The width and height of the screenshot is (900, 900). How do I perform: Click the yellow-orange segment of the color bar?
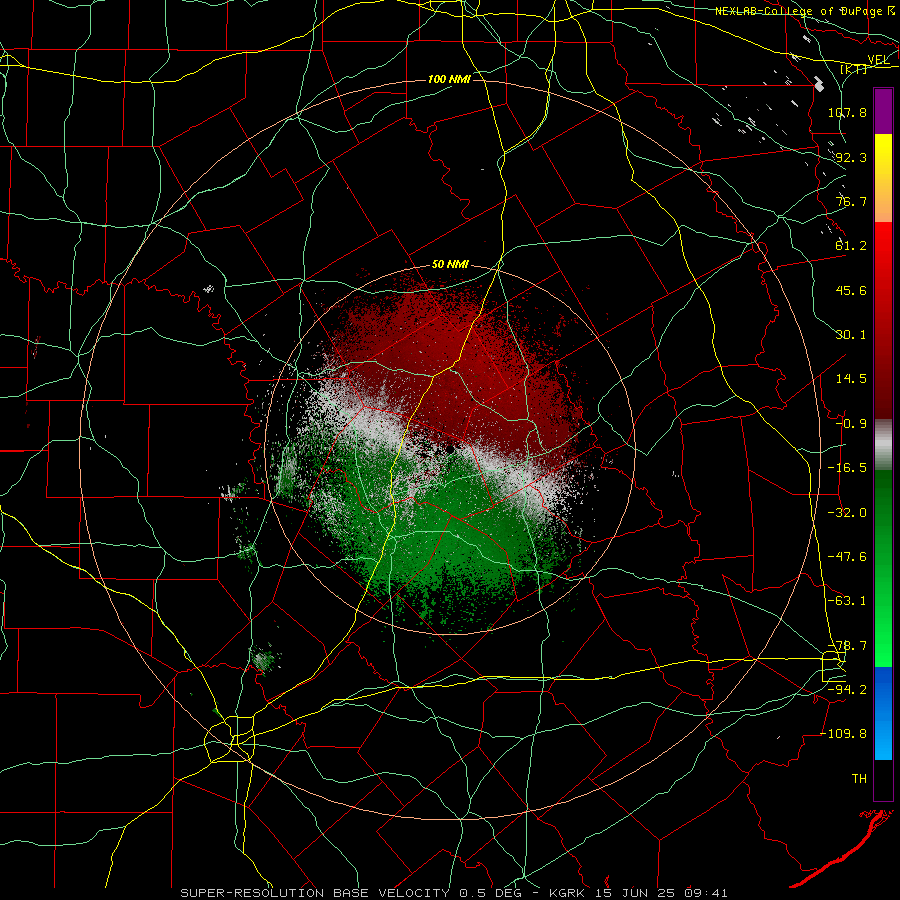[883, 178]
